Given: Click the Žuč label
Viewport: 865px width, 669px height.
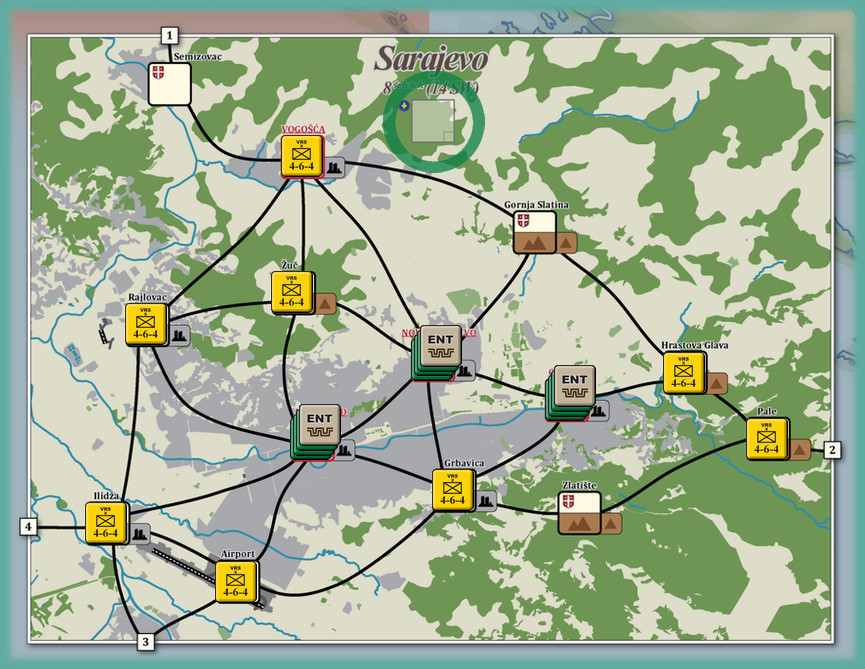Looking at the screenshot, I should [289, 265].
